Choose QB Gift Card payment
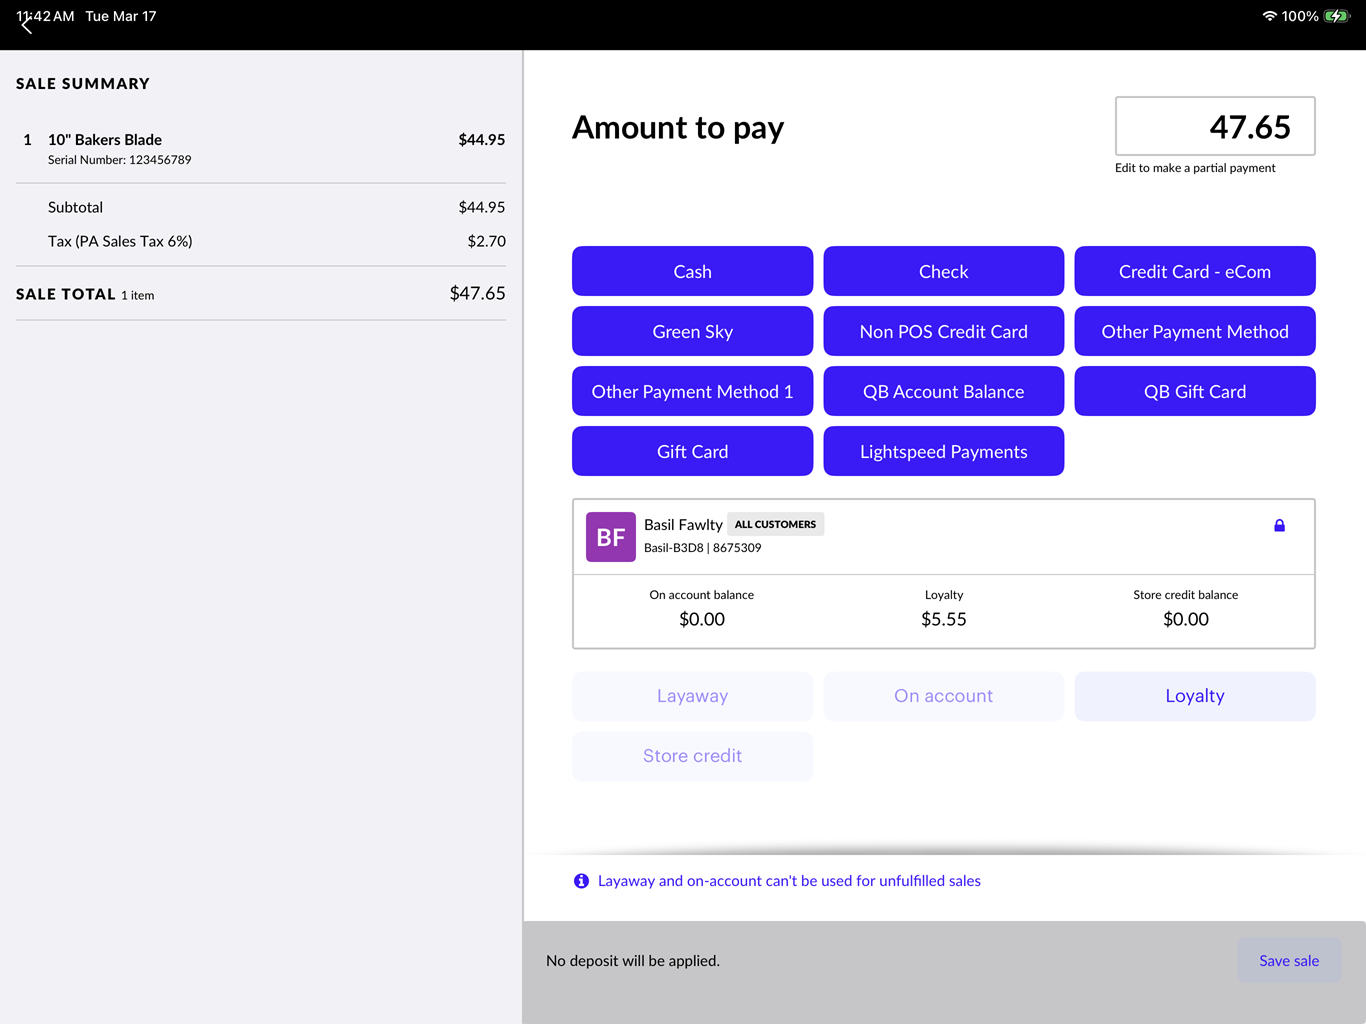The image size is (1366, 1024). pos(1195,391)
